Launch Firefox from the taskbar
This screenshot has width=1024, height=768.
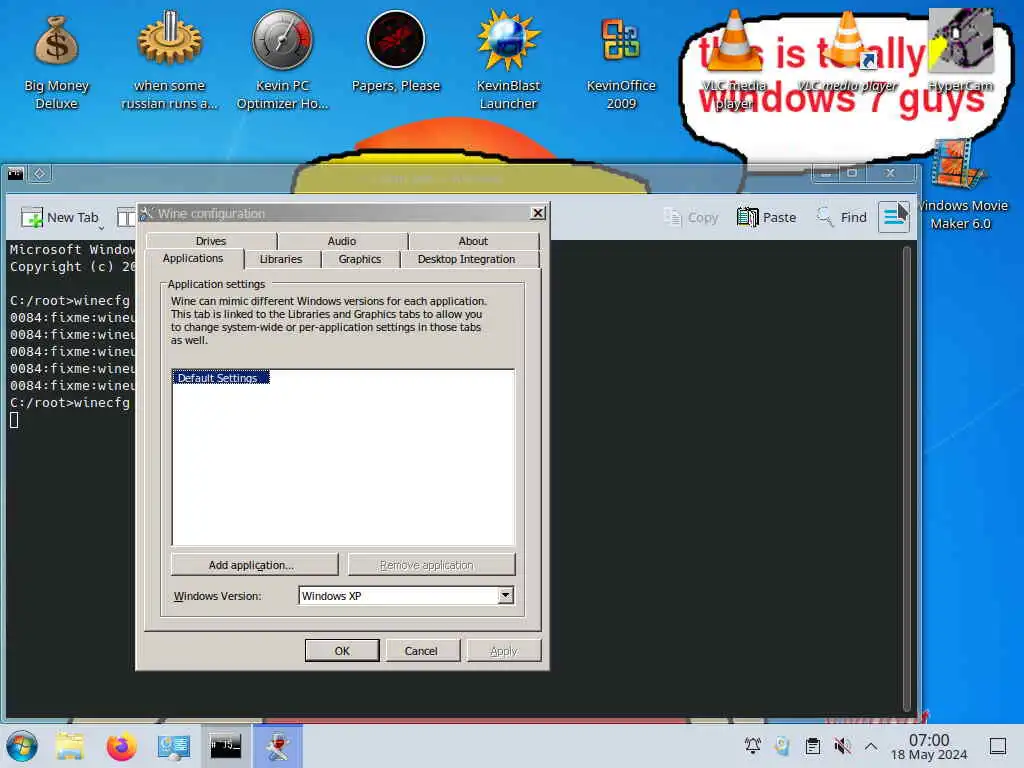tap(121, 746)
